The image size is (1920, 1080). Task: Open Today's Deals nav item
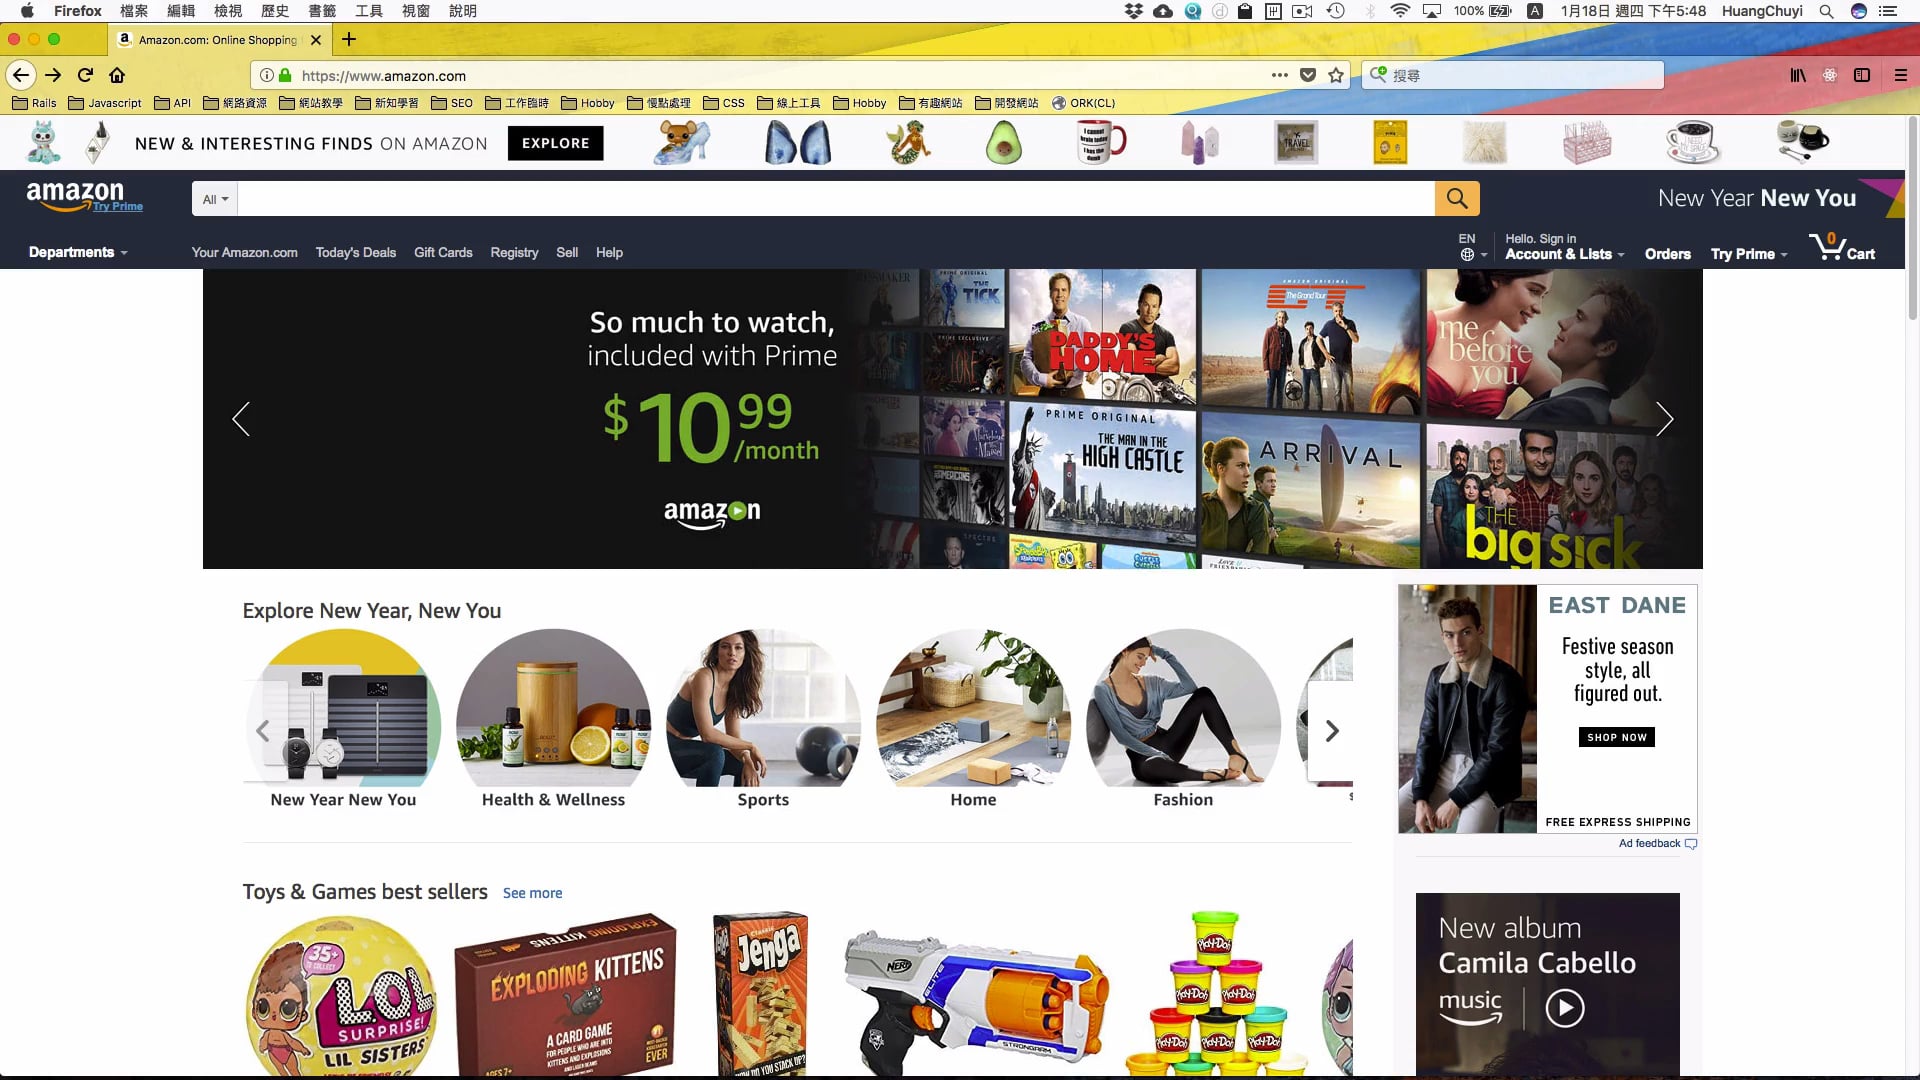[356, 252]
